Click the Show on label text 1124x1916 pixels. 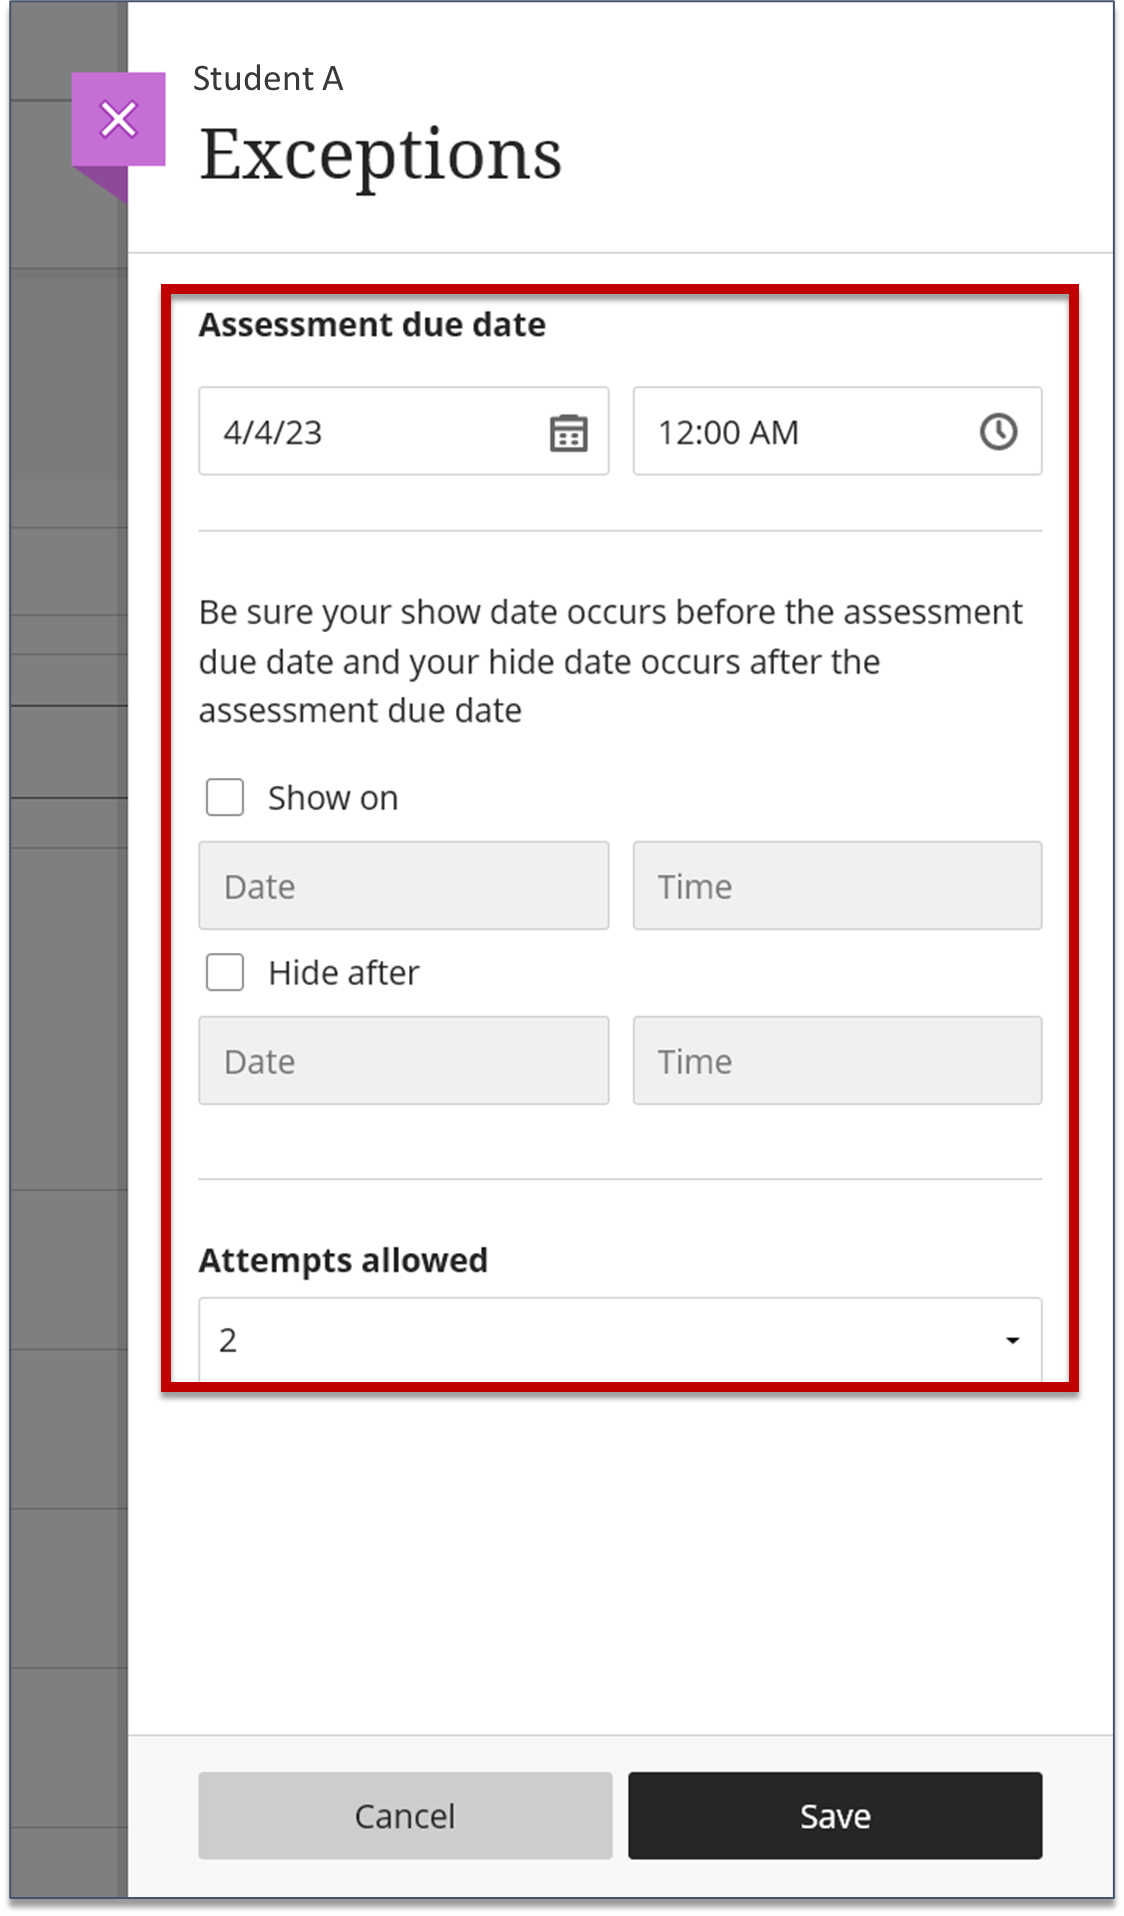coord(333,798)
